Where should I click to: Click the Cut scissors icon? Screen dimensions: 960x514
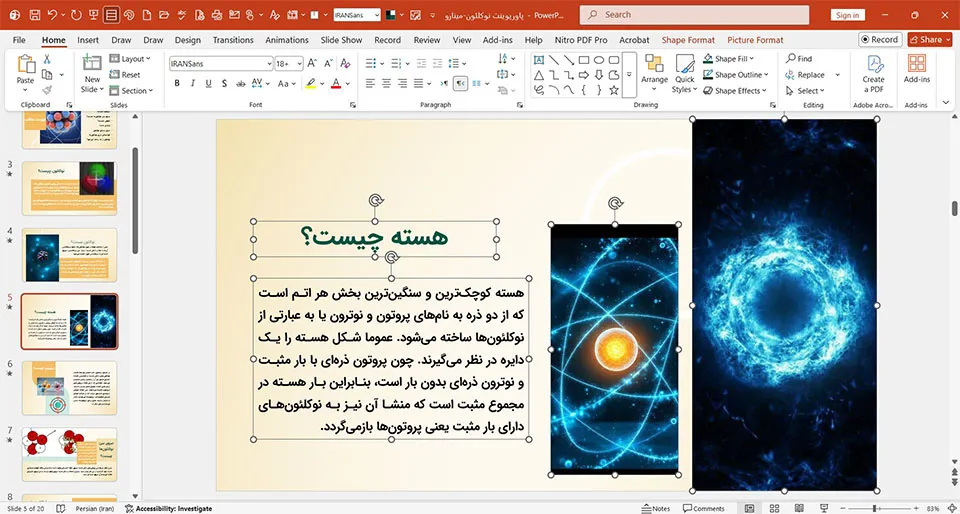click(47, 59)
